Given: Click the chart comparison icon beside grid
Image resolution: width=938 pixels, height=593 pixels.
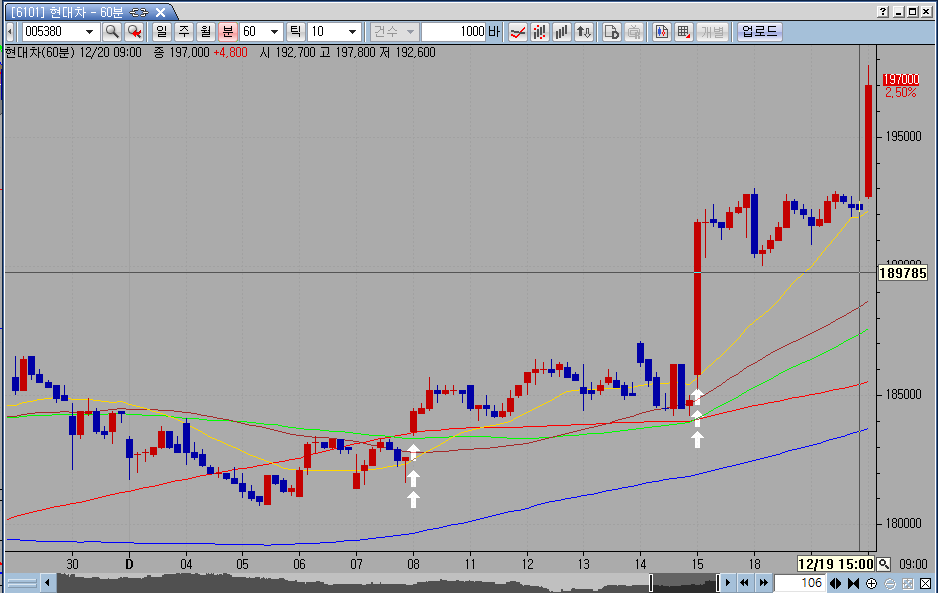Looking at the screenshot, I should point(661,31).
